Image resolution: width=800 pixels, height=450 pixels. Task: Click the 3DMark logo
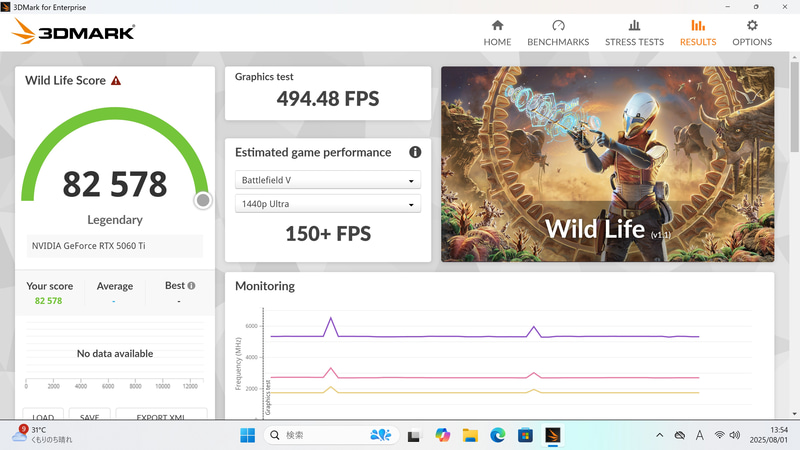(73, 32)
